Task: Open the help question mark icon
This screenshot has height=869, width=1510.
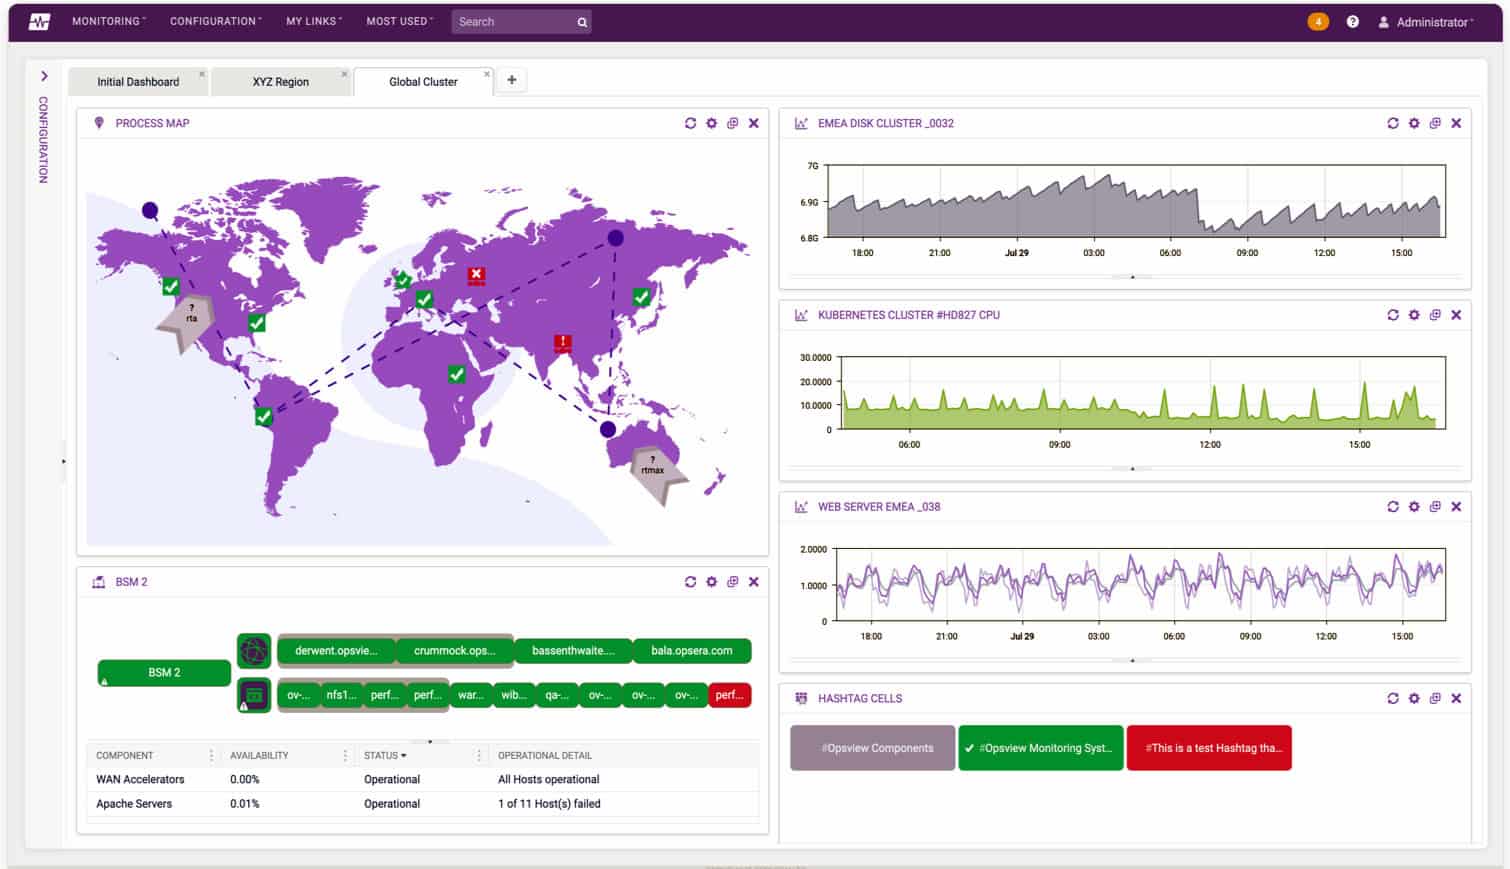Action: (1352, 21)
